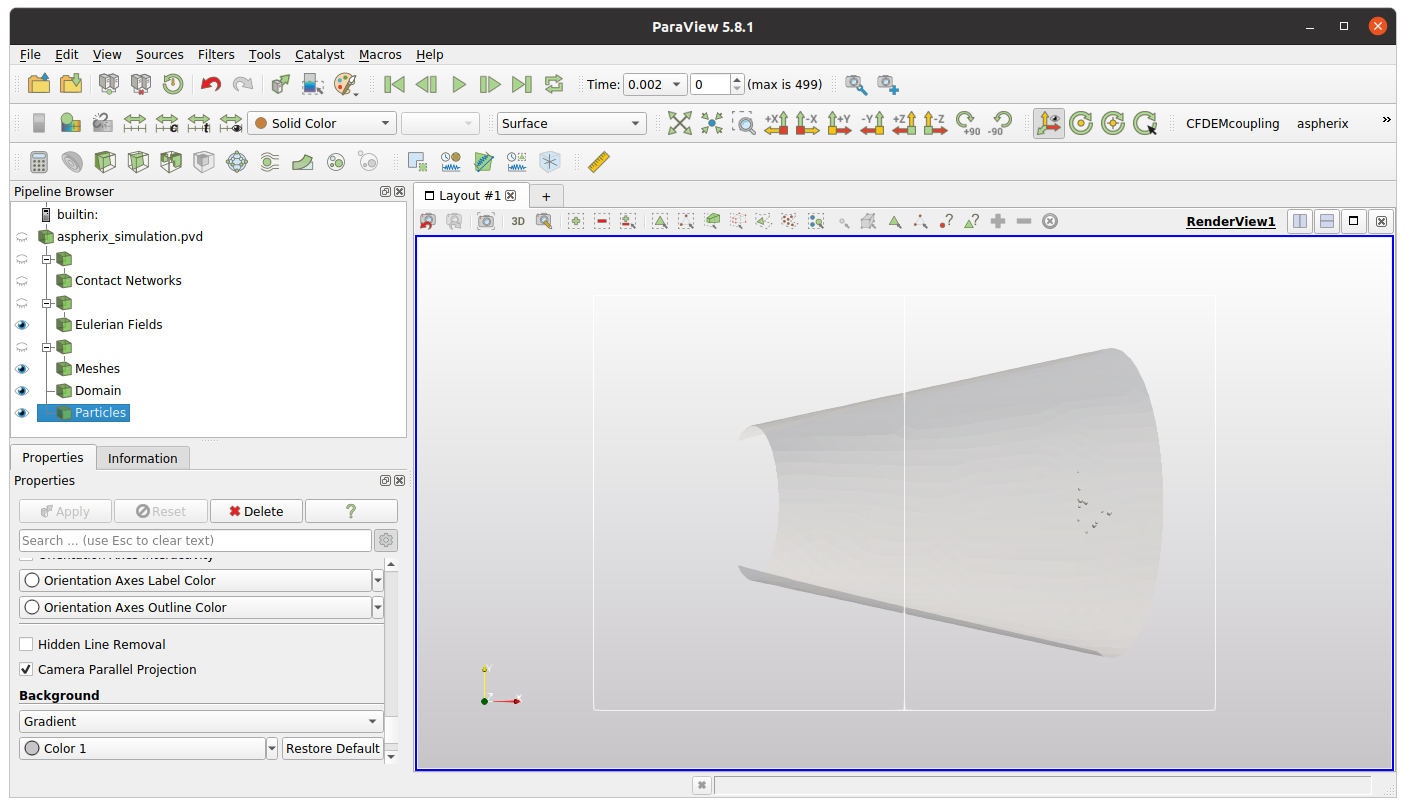Set view direction to +Z
Viewport: 1406px width, 807px height.
pyautogui.click(x=904, y=123)
